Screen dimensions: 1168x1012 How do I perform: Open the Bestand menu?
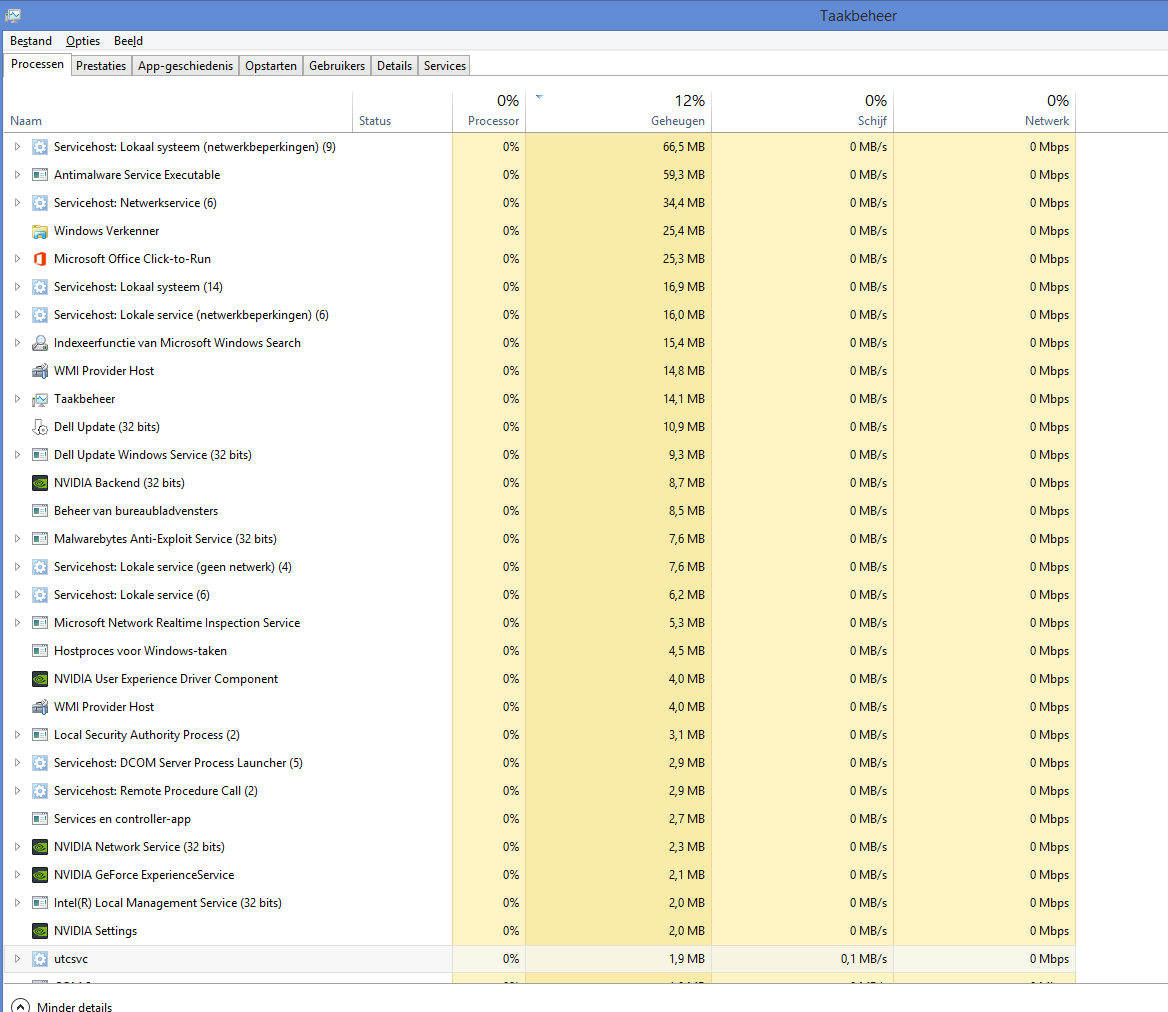pos(31,41)
